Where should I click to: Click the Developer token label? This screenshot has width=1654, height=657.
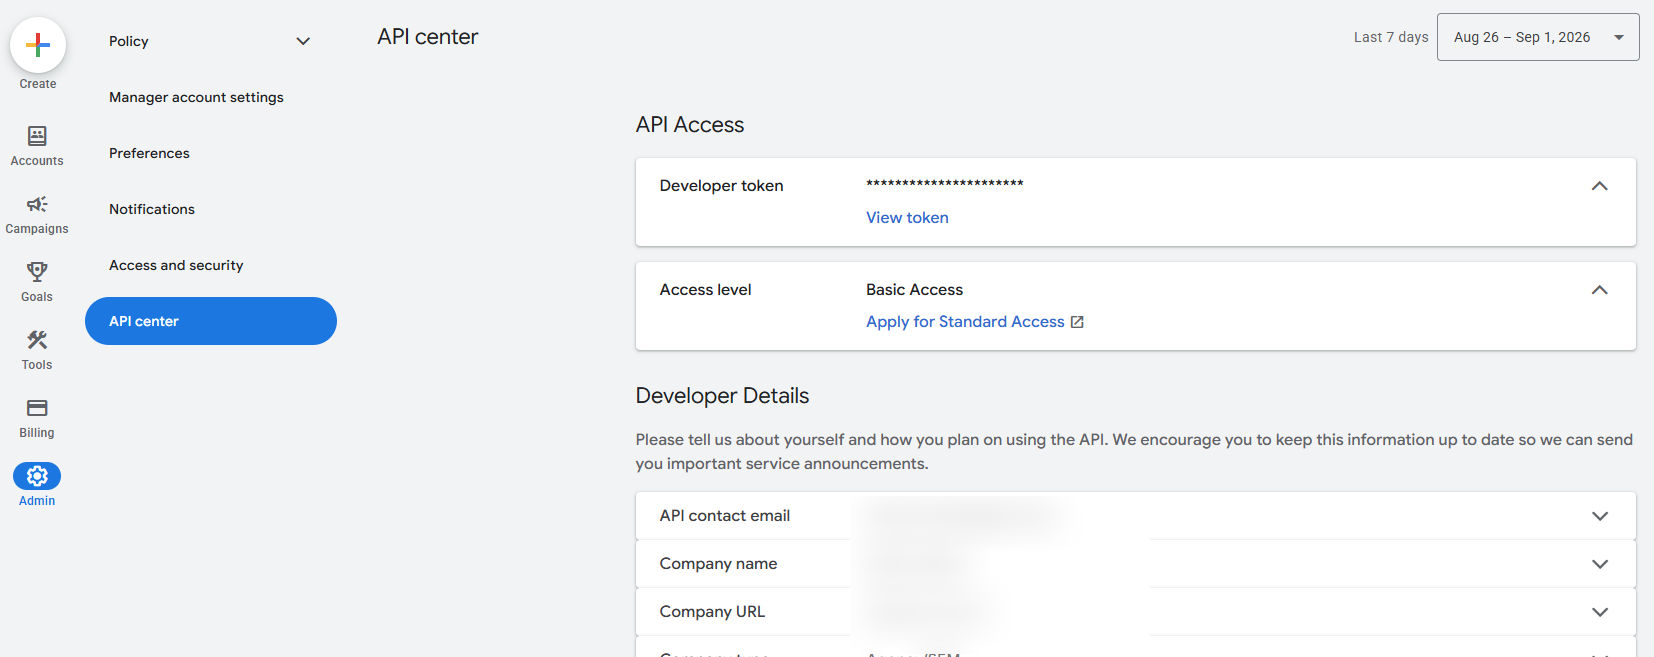pos(721,186)
